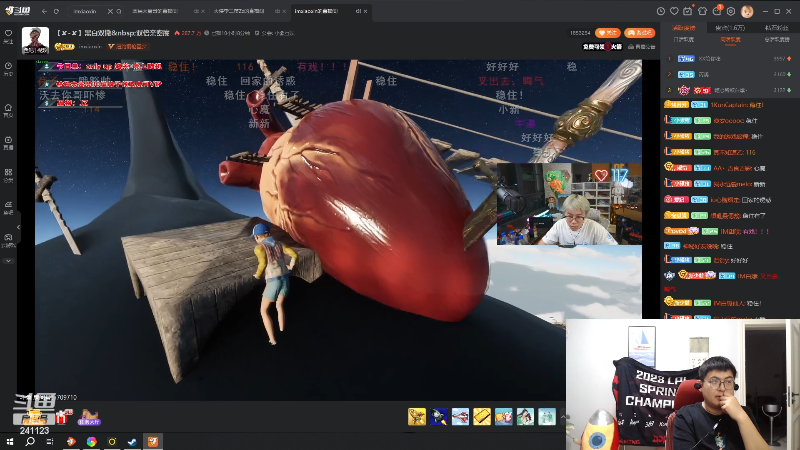Open the rank 3 user in contribution list
800x450 pixels.
click(x=730, y=90)
